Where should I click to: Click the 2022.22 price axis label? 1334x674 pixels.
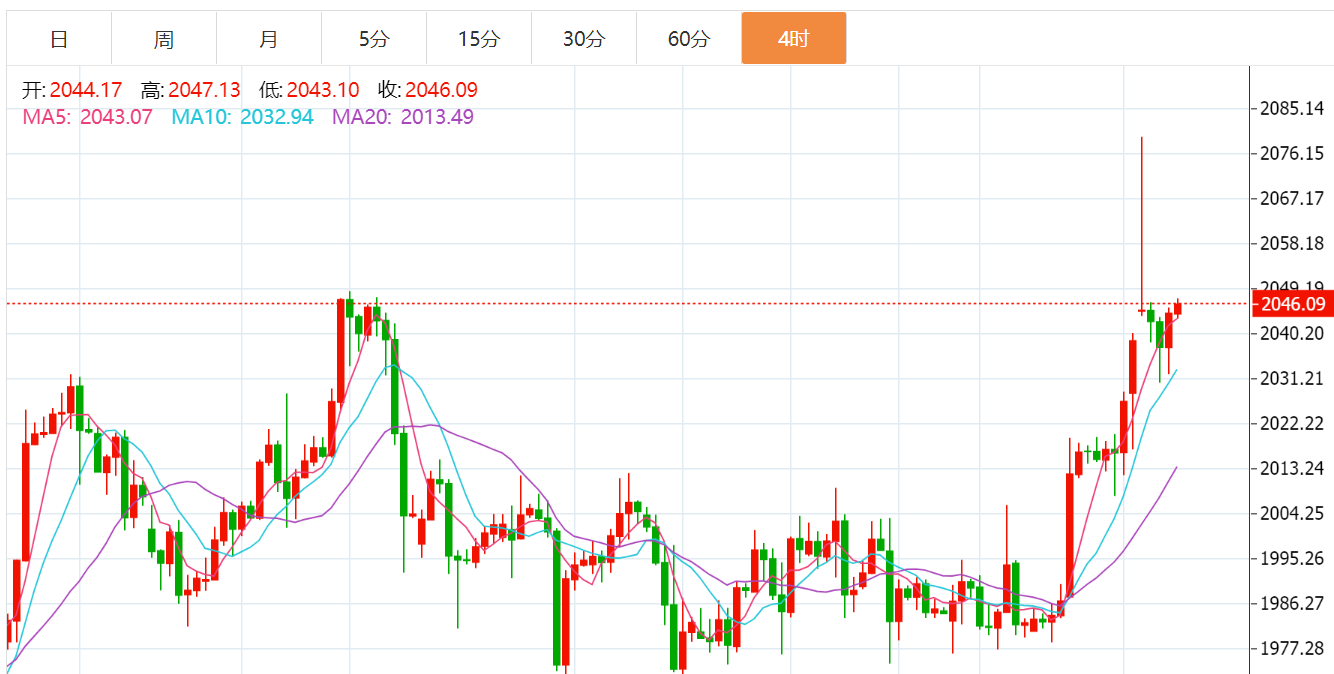pyautogui.click(x=1292, y=423)
